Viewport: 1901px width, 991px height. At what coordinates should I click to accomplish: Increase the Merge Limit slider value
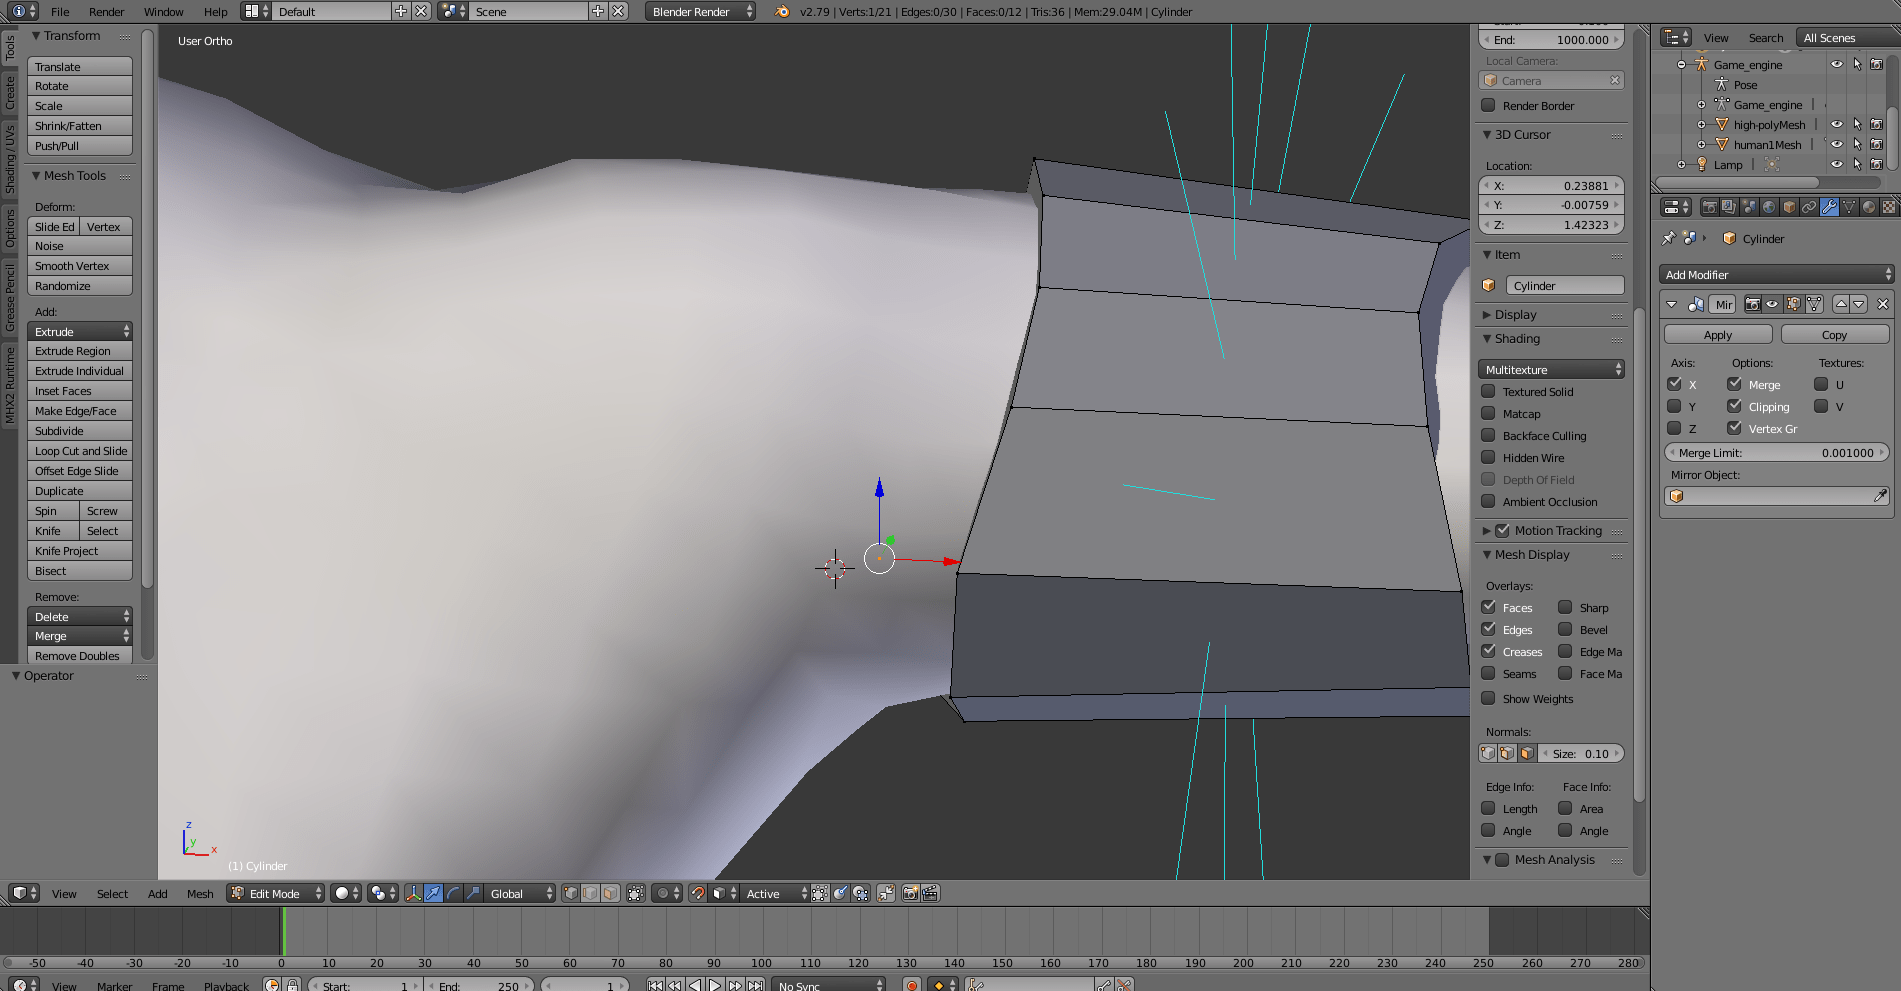1884,452
